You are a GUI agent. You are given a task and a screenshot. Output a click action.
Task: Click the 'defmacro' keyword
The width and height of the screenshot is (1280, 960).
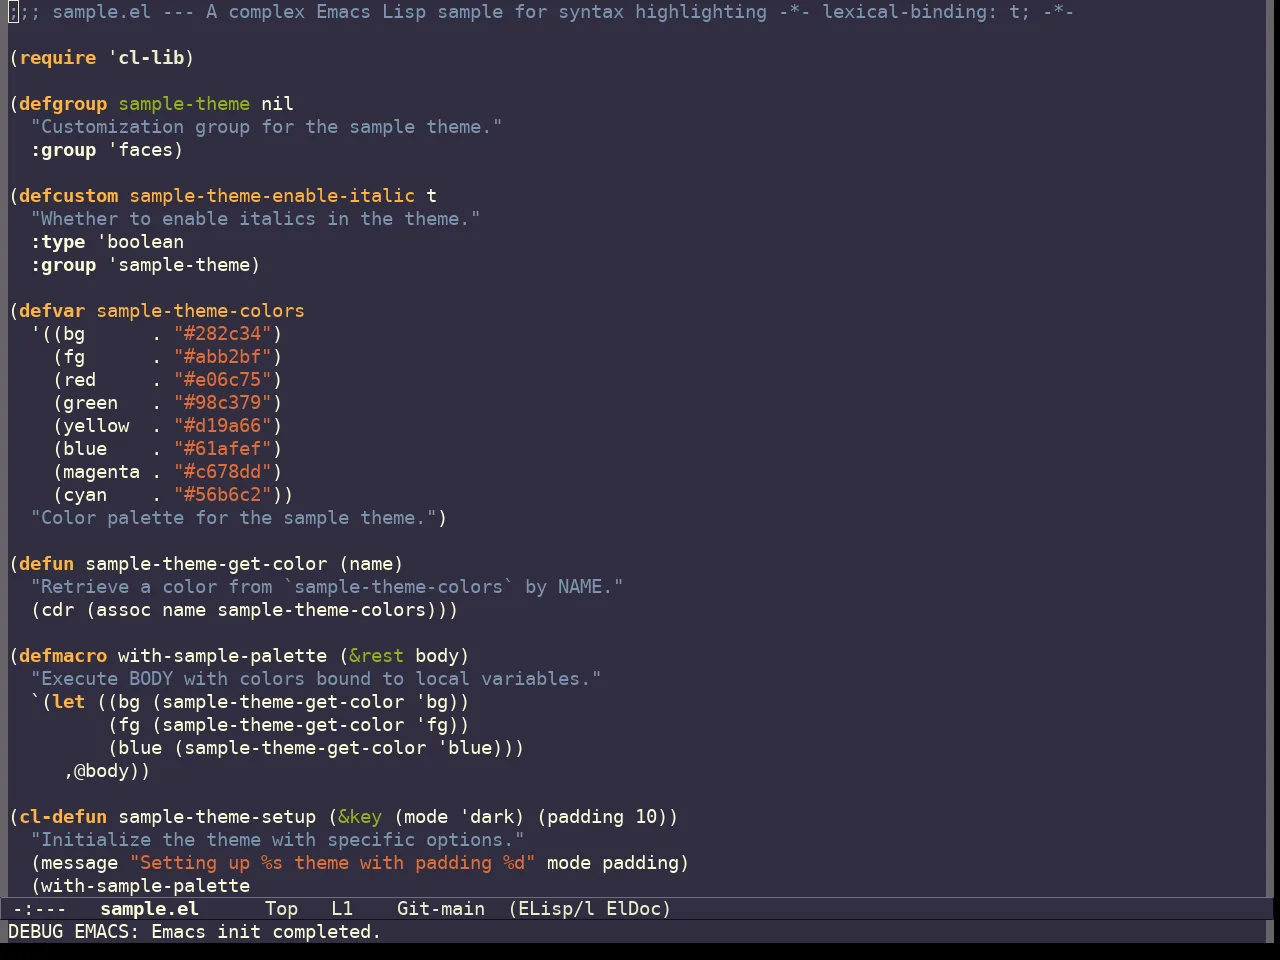tap(63, 656)
